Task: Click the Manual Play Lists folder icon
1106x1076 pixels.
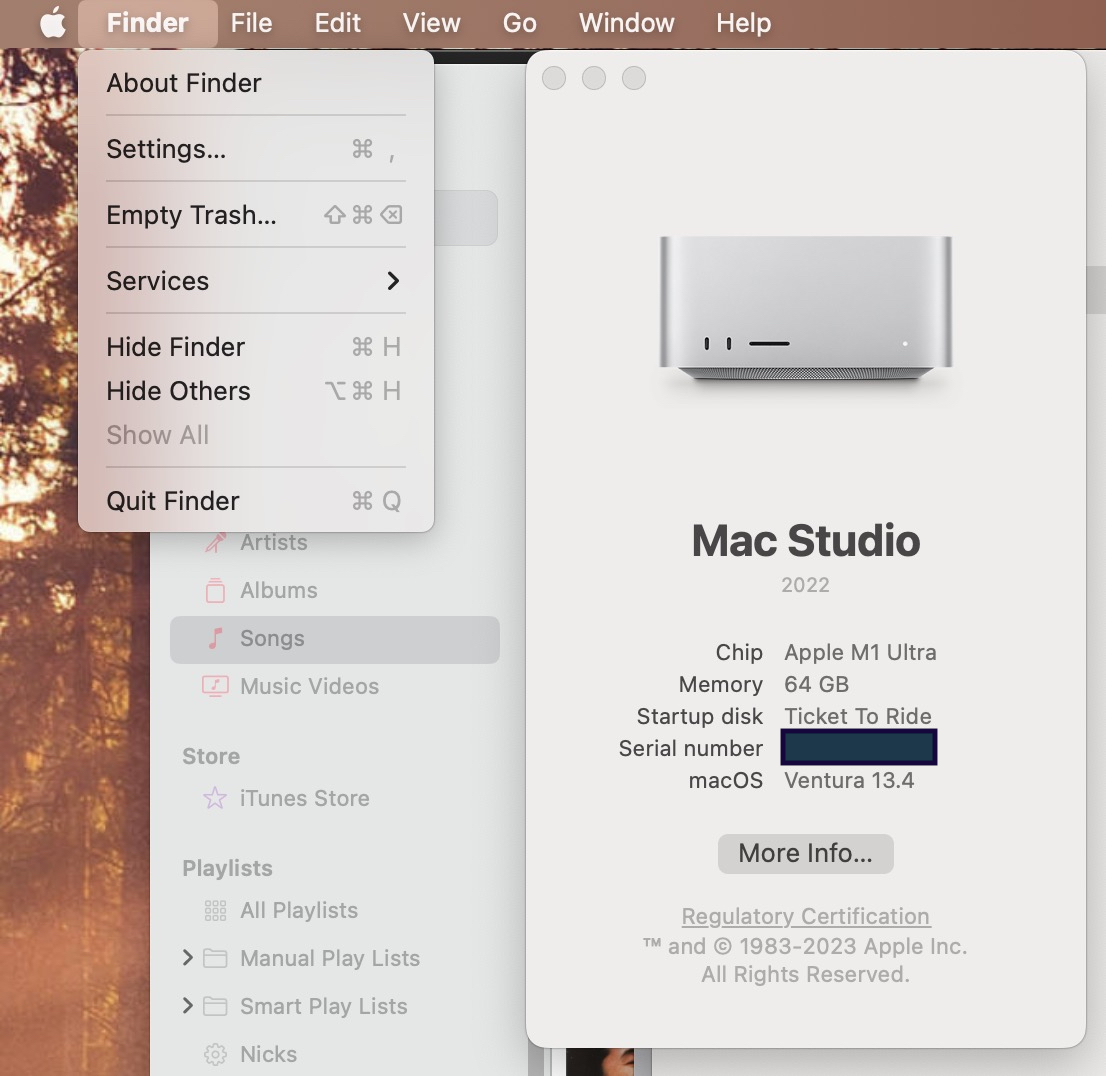Action: (x=215, y=959)
